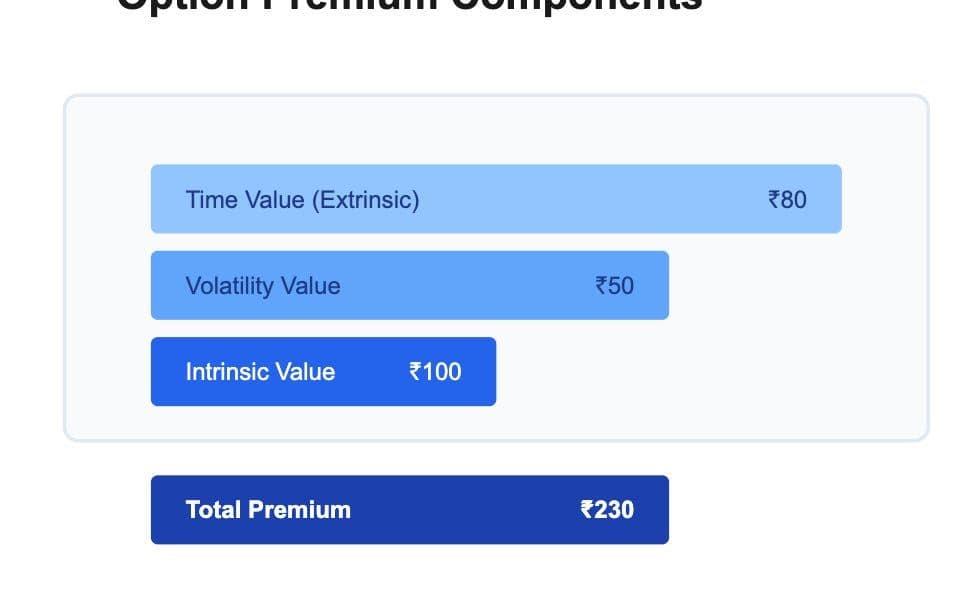Click empty panel space right of Volatility Value bar

tap(790, 286)
